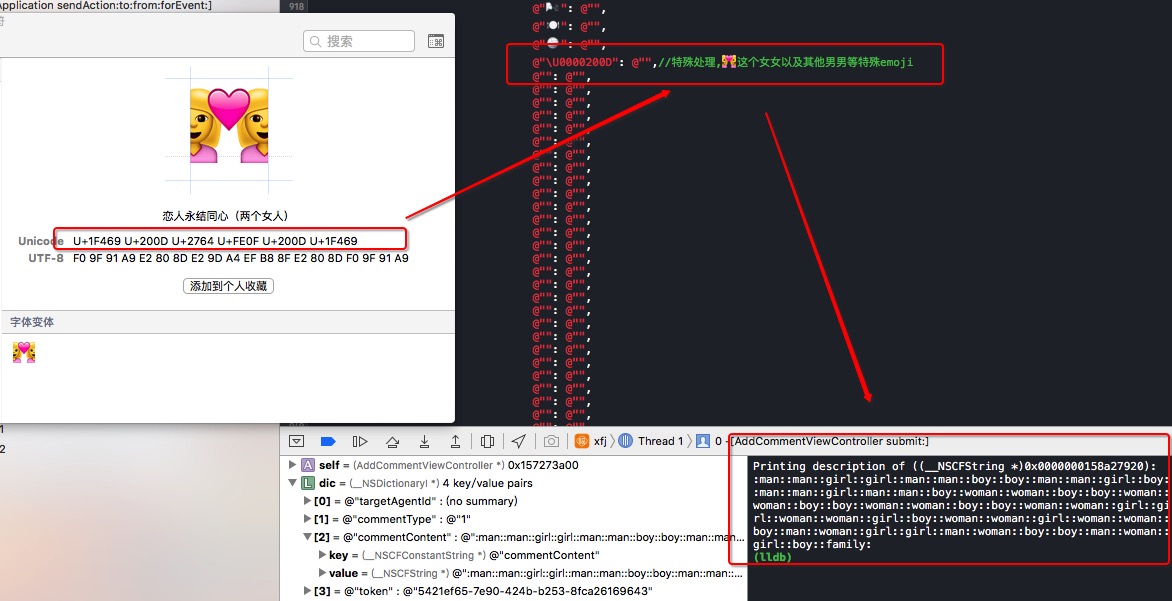Collapse the [2] commentContent entry
Viewport: 1172px width, 601px height.
307,537
